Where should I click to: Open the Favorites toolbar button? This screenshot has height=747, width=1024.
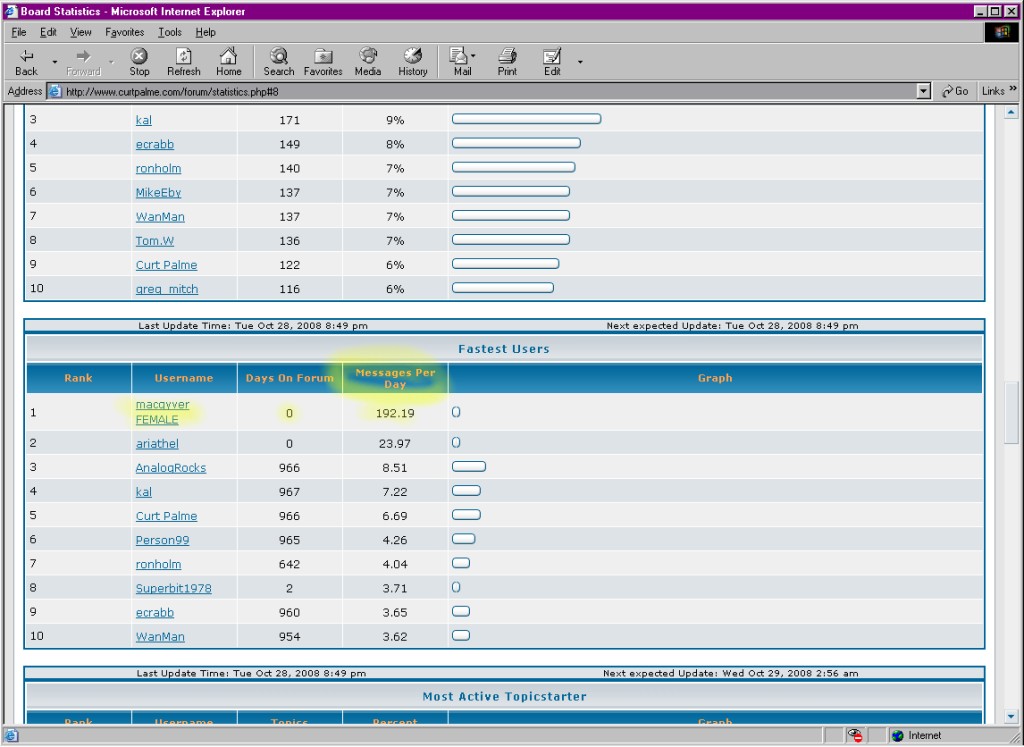click(x=323, y=62)
